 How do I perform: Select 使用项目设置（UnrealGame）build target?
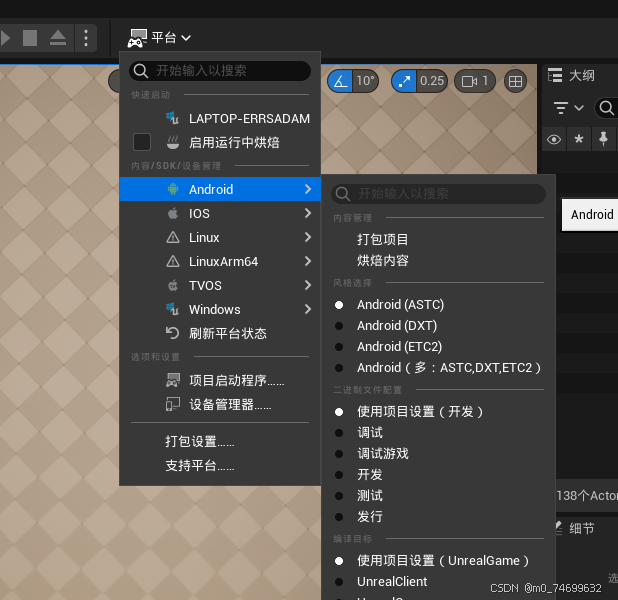[438, 561]
